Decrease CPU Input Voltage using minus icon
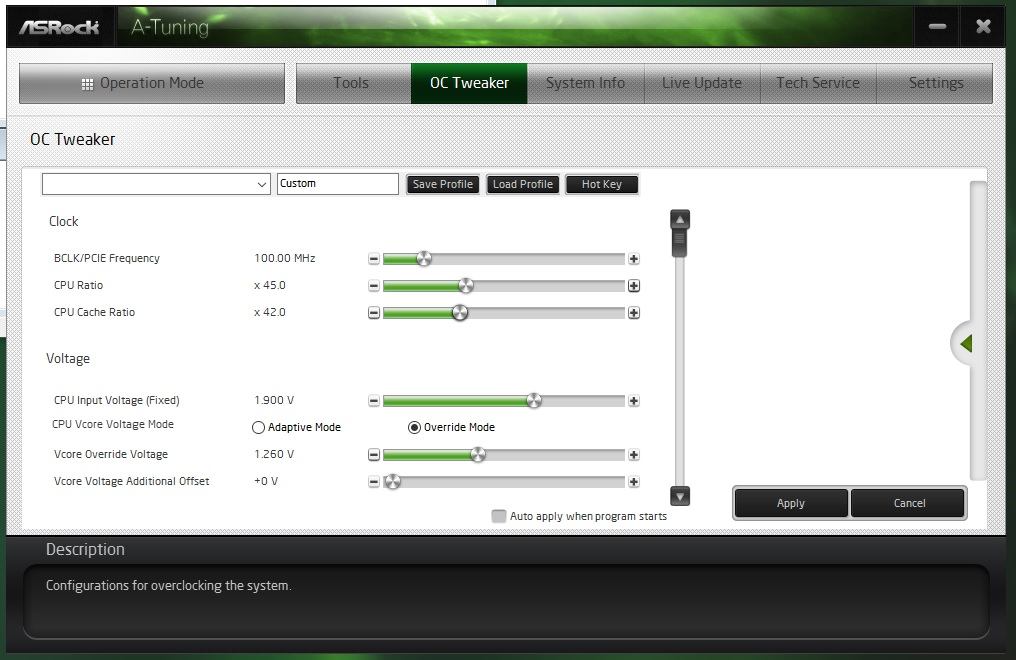 [x=374, y=401]
